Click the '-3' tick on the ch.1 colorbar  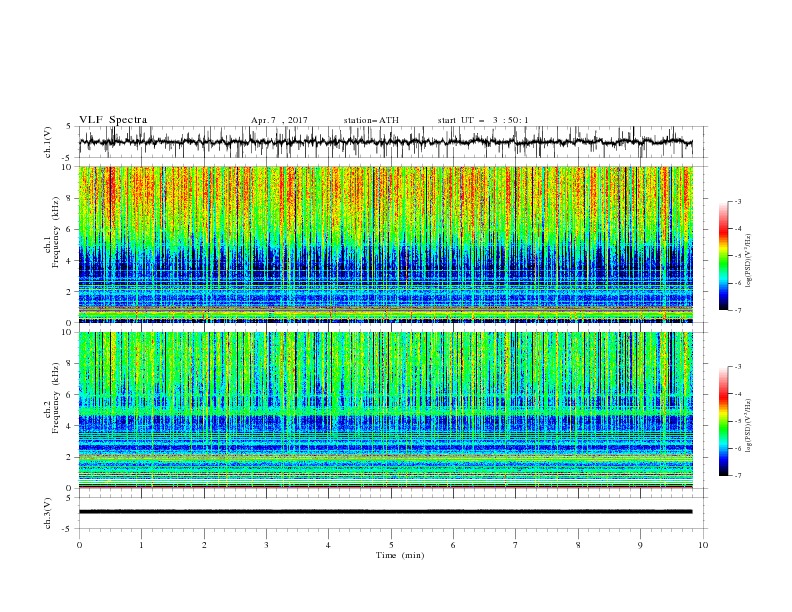pos(738,201)
